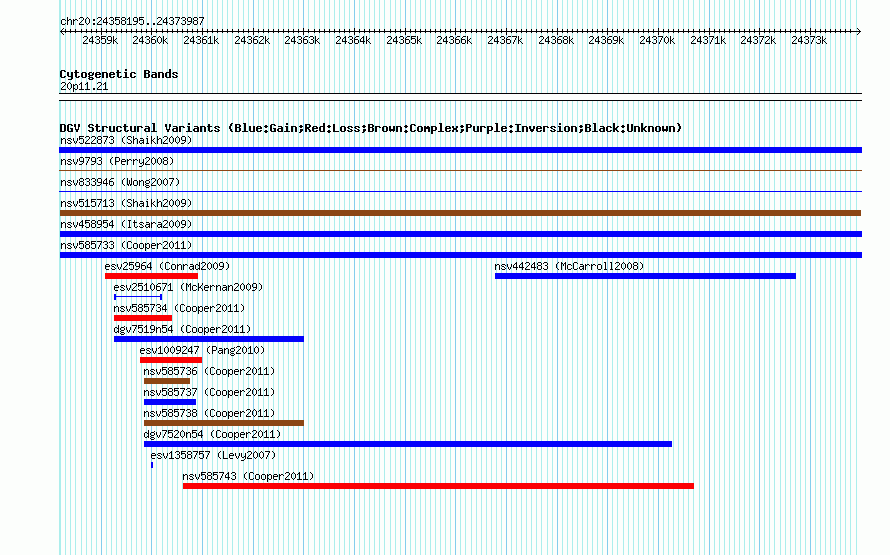The height and width of the screenshot is (555, 890).
Task: Click the 24361k ruler tick label
Action: click(201, 40)
